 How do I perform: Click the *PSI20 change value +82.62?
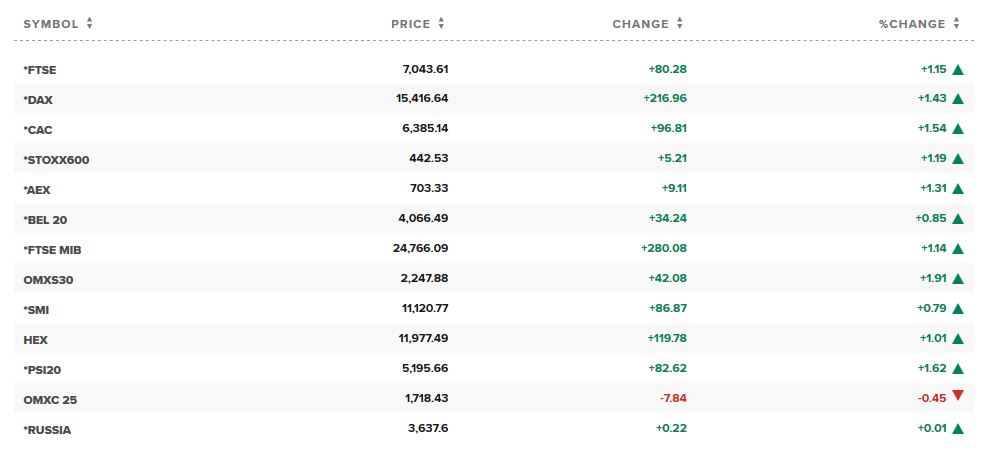point(665,369)
